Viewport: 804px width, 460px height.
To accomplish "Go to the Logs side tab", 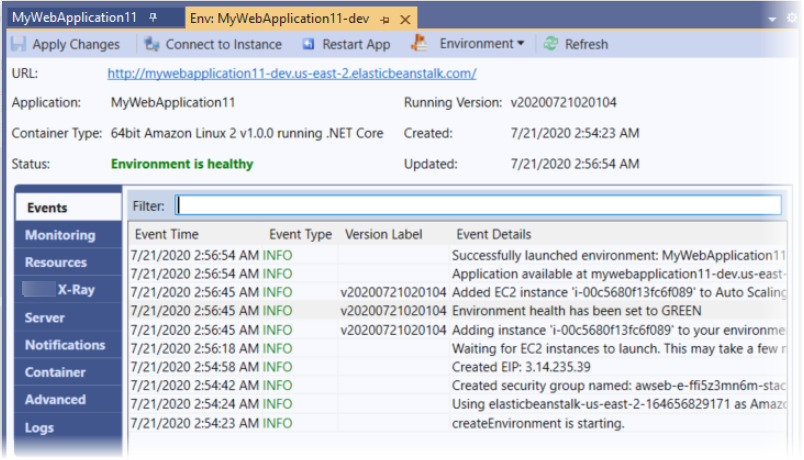I will coord(40,427).
